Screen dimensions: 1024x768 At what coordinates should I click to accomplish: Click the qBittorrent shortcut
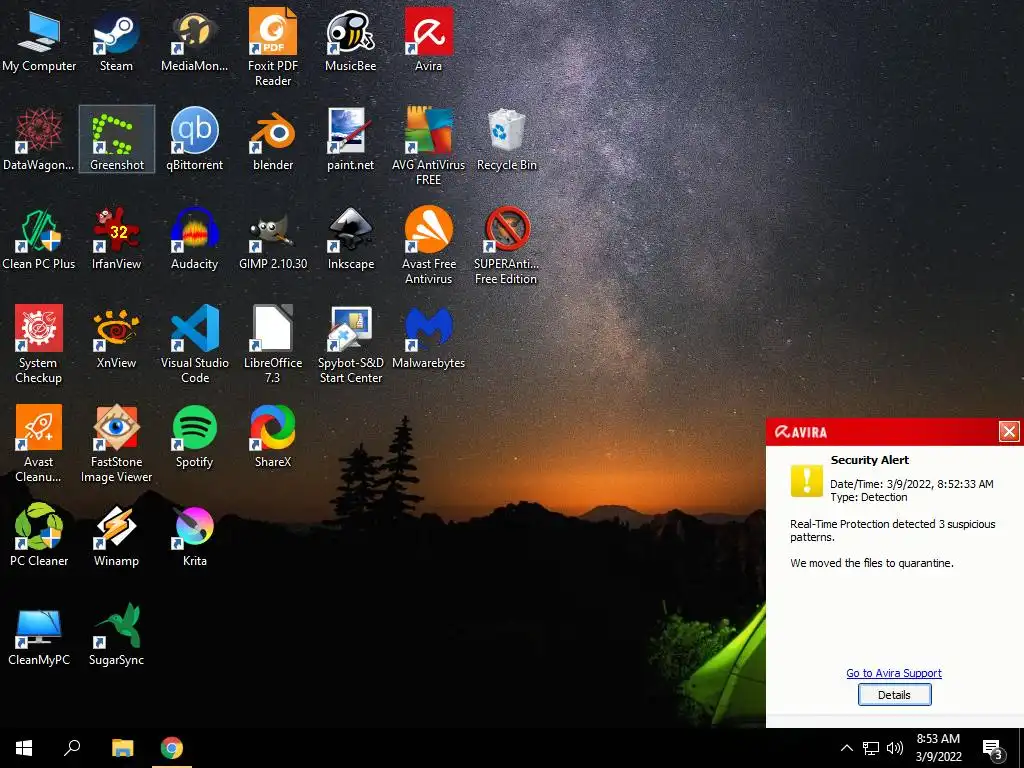195,140
